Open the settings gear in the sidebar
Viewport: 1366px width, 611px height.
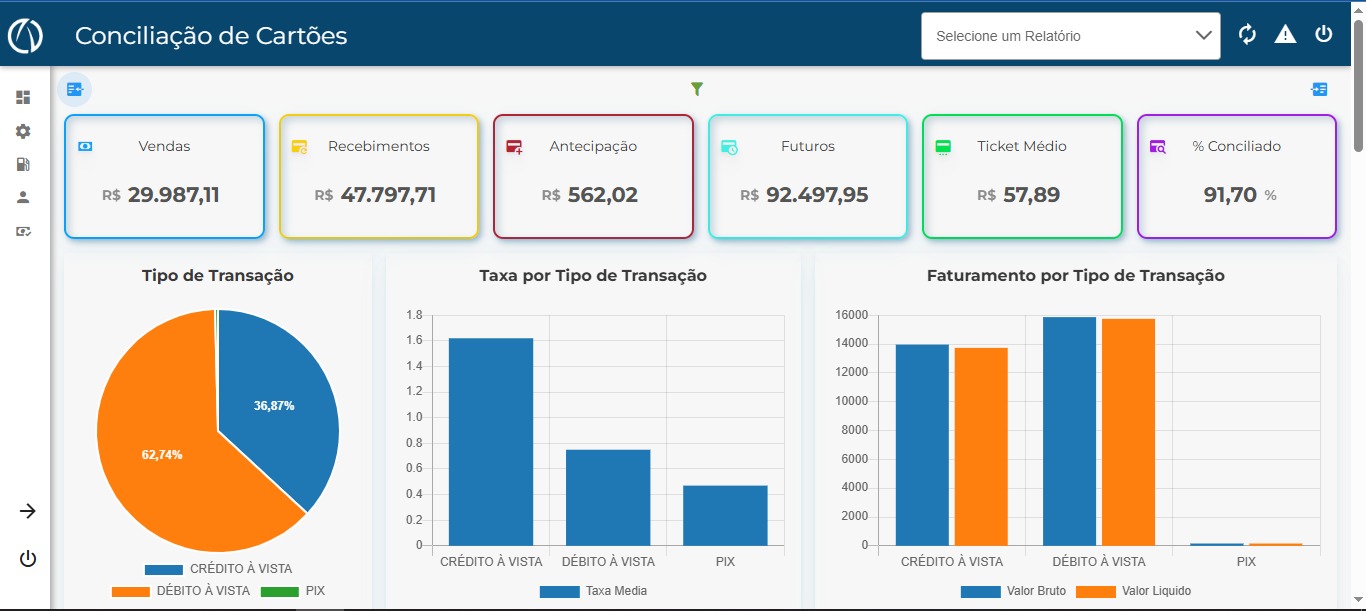[x=23, y=131]
